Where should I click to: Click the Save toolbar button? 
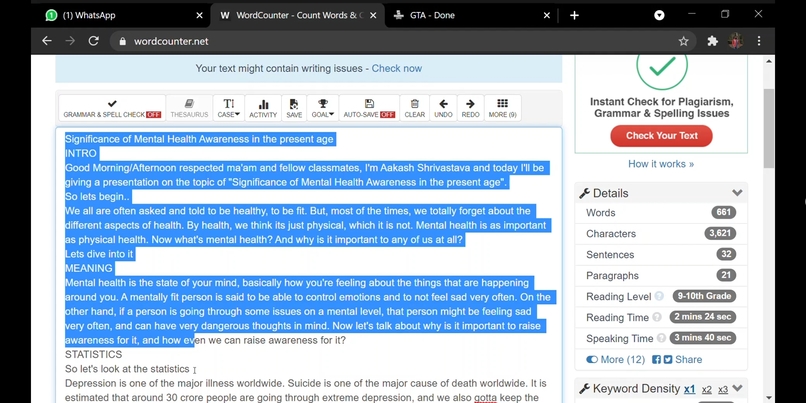[294, 108]
